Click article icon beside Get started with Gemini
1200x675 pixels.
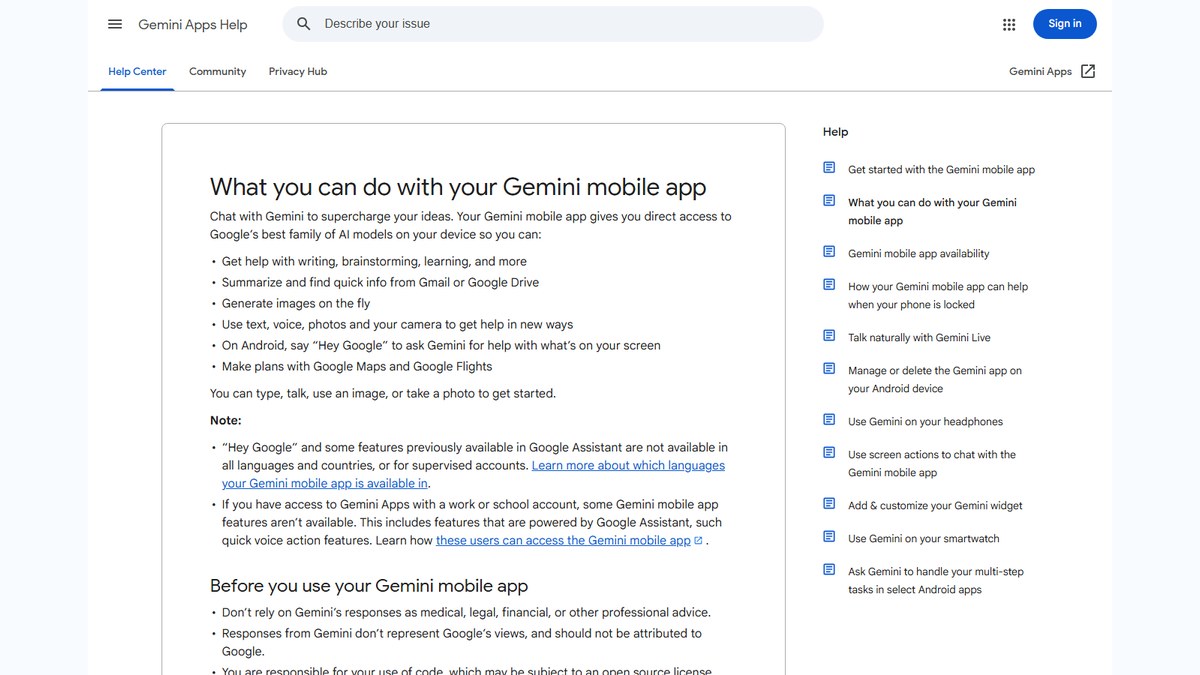pos(829,168)
